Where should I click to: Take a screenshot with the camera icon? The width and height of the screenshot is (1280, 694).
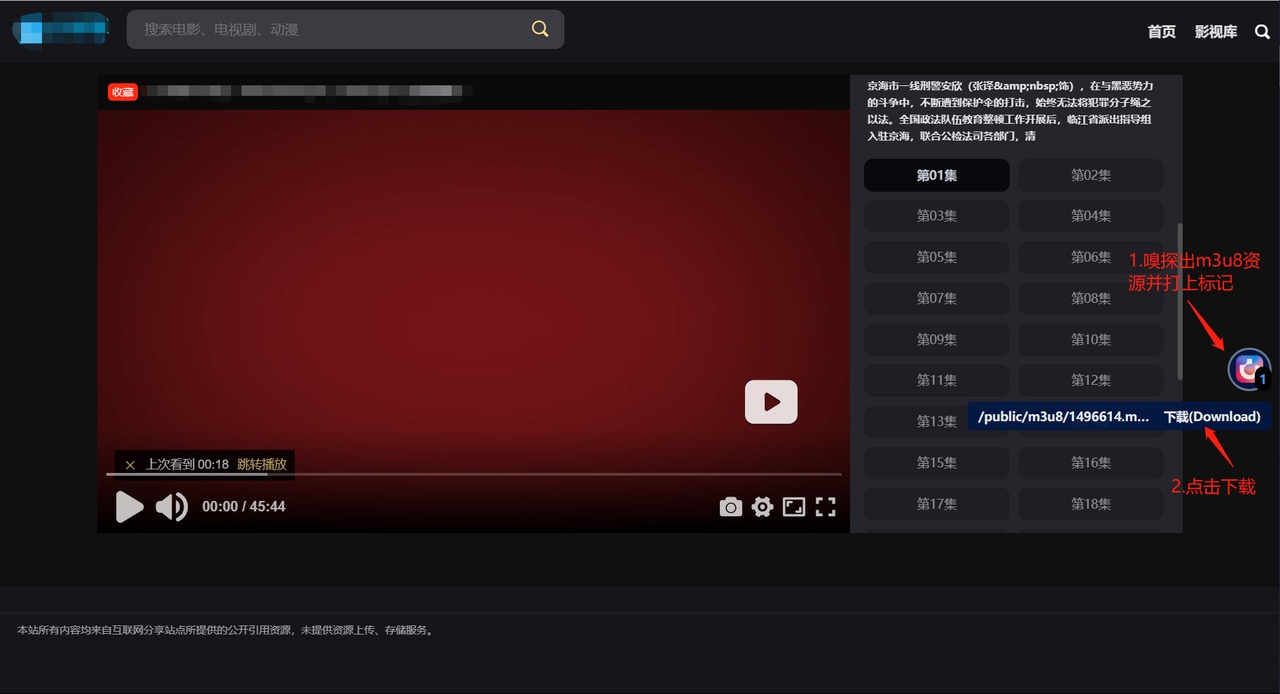point(731,507)
